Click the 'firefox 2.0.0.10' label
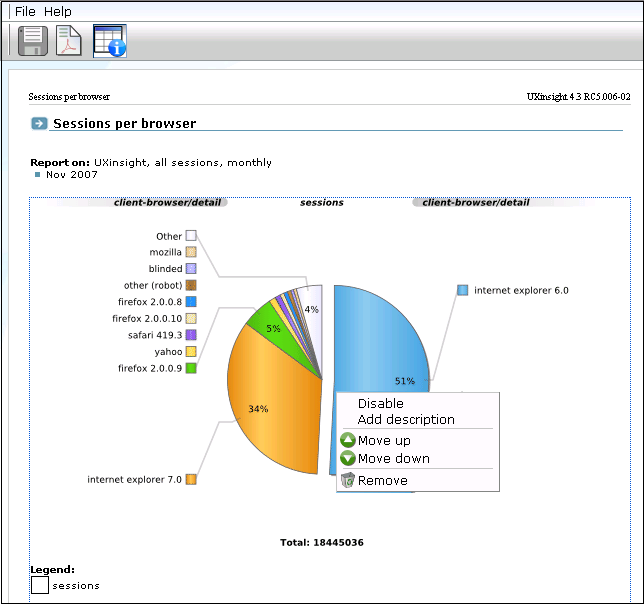The width and height of the screenshot is (644, 604). 147,318
